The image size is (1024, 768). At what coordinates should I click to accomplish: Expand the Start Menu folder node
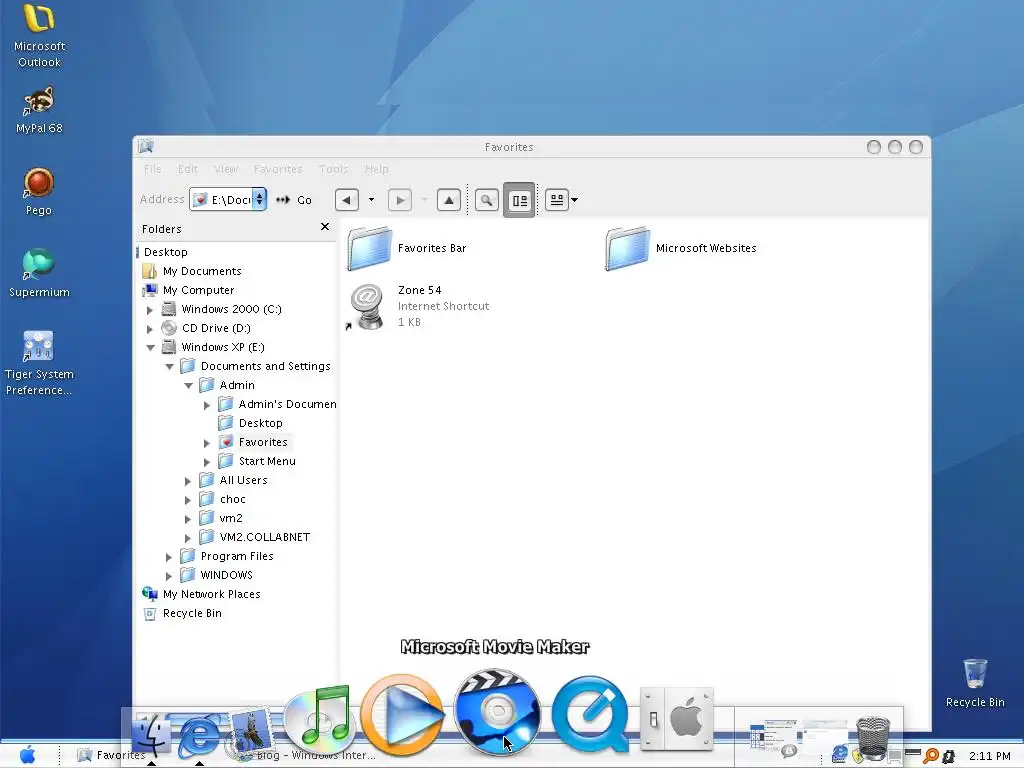pos(207,462)
